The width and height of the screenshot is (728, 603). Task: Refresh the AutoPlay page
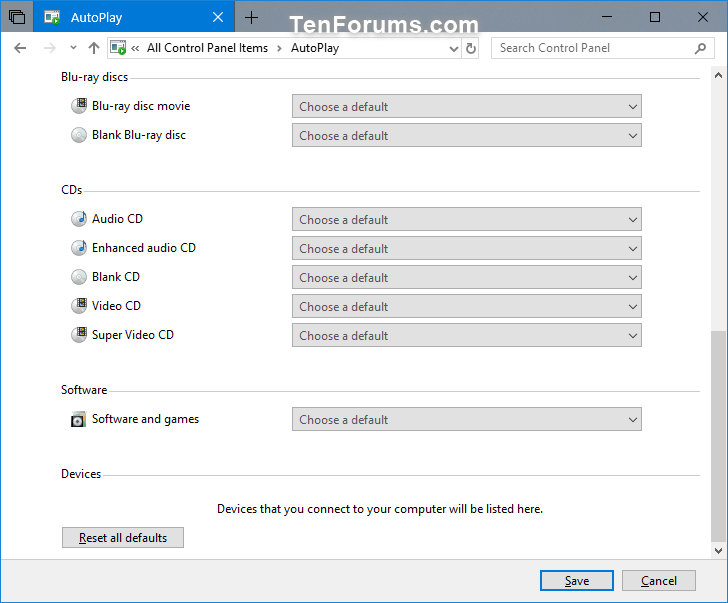pos(471,48)
